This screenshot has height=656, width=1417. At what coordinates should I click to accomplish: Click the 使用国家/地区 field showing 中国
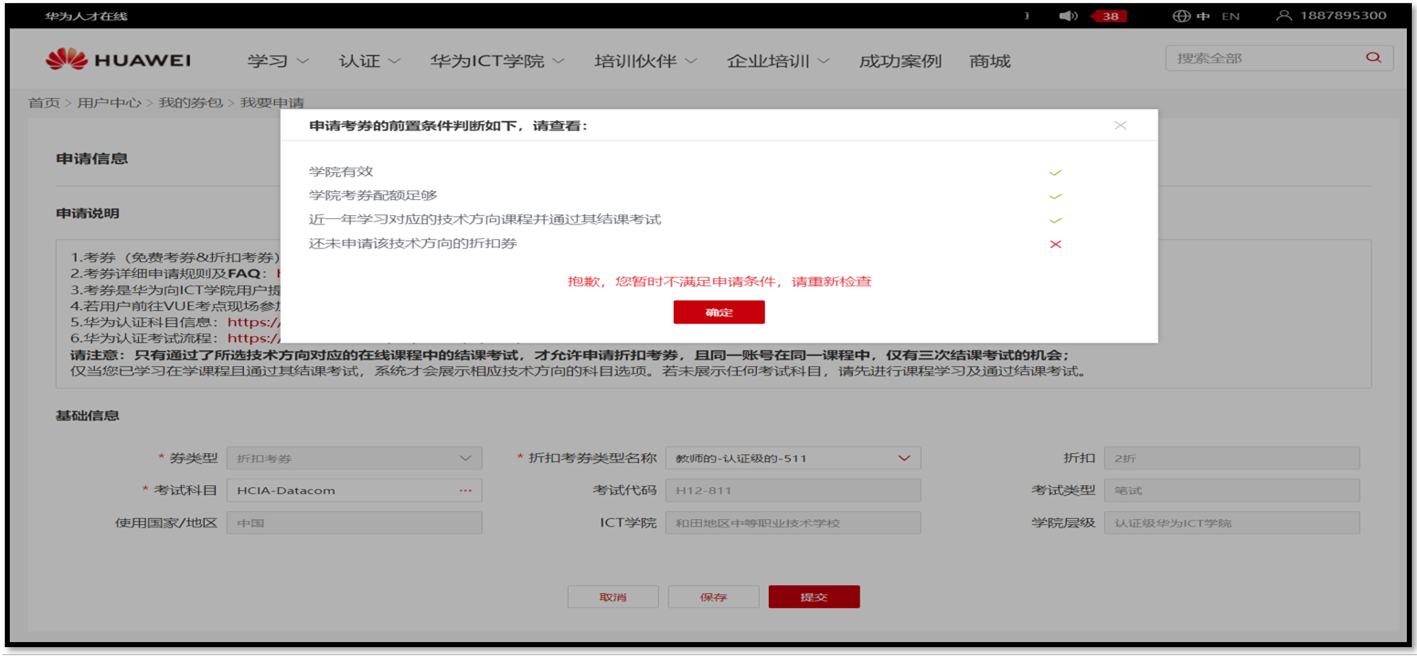tap(354, 523)
